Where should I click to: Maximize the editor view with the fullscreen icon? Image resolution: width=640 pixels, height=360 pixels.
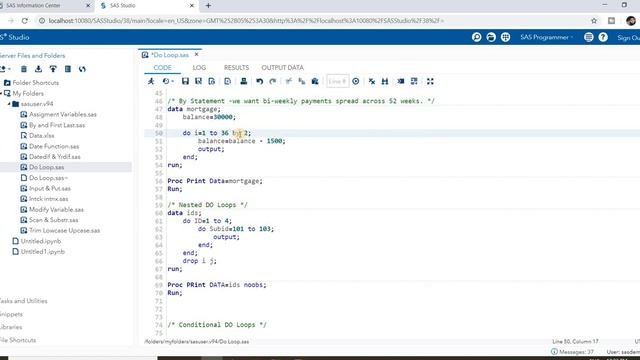tap(430, 81)
